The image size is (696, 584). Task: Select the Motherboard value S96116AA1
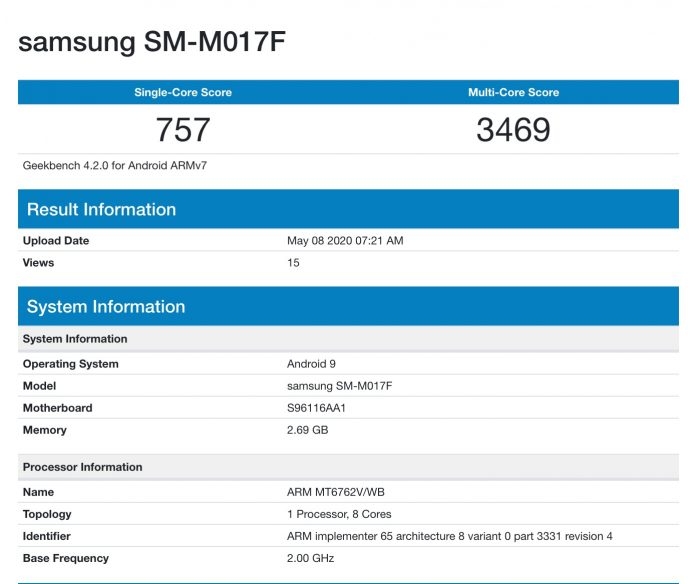[x=316, y=408]
